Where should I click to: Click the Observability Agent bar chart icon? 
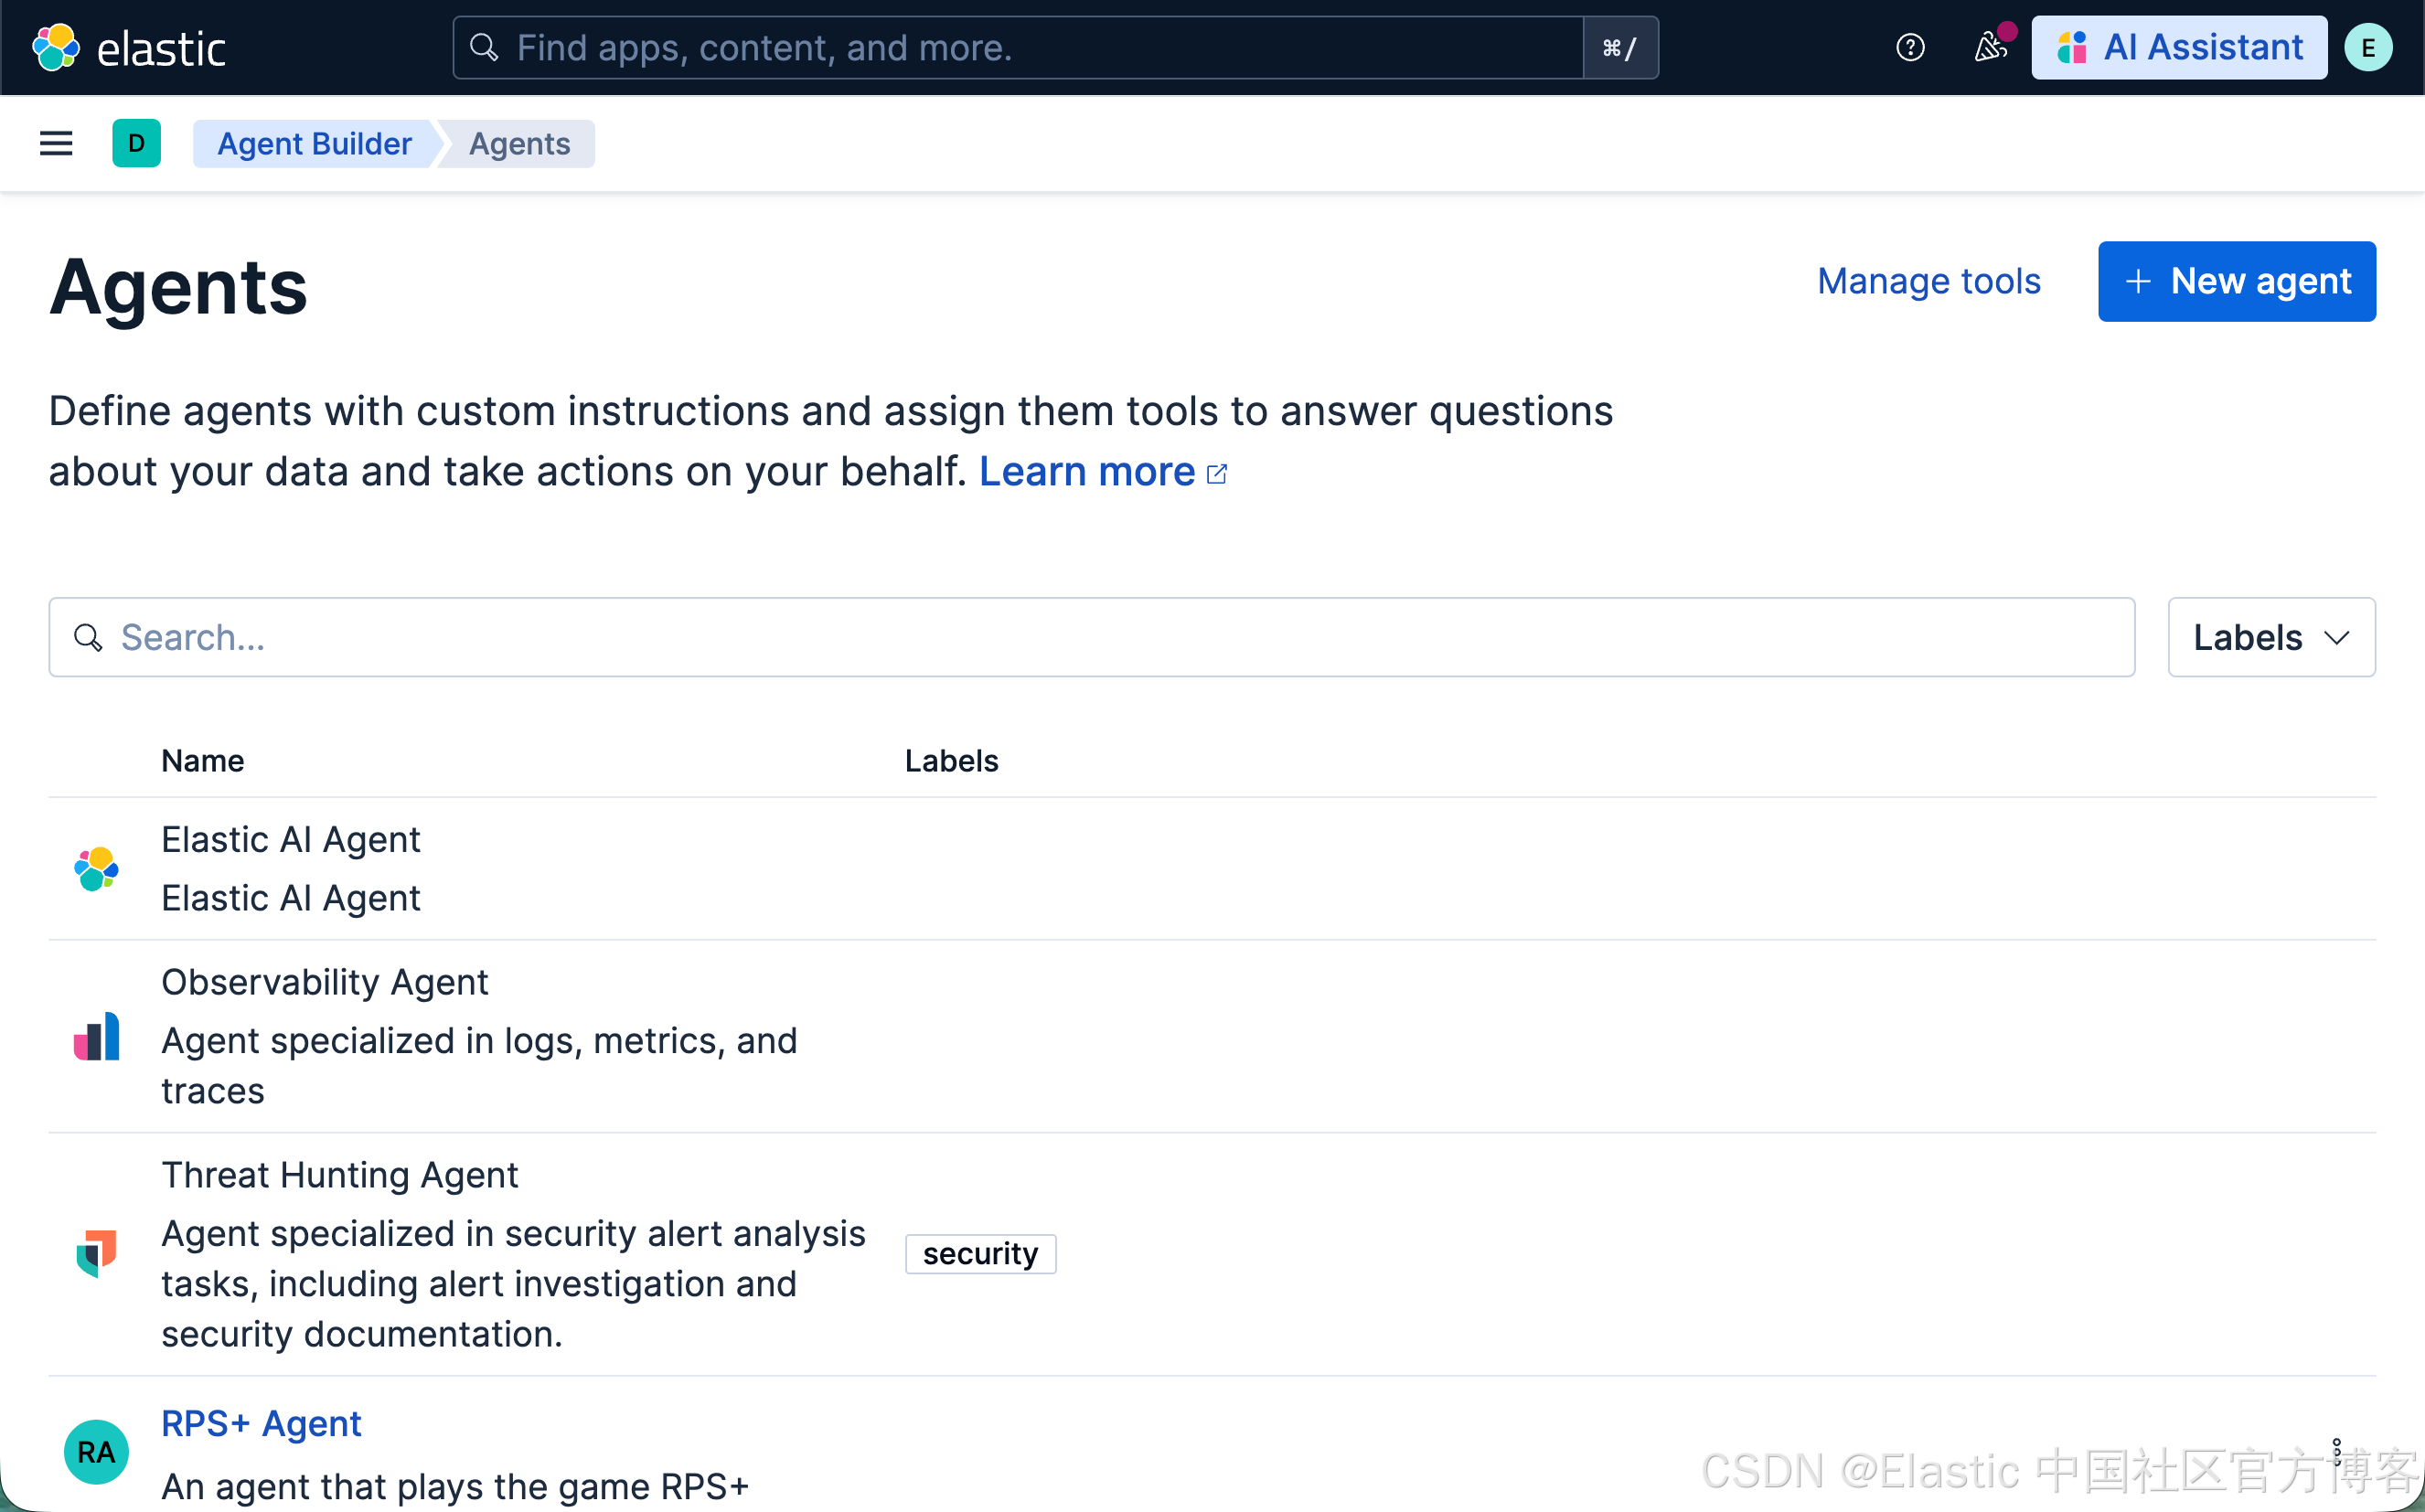(96, 1036)
